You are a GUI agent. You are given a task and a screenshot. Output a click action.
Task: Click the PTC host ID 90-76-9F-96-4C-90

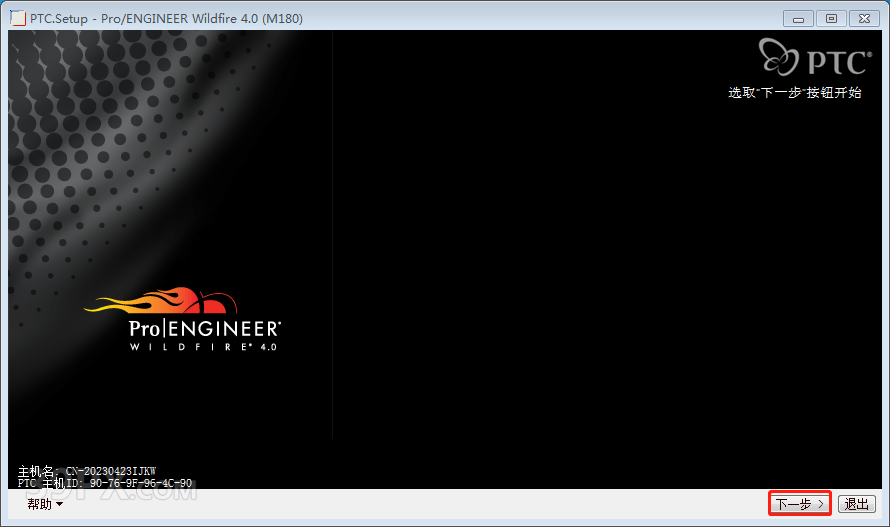point(141,483)
